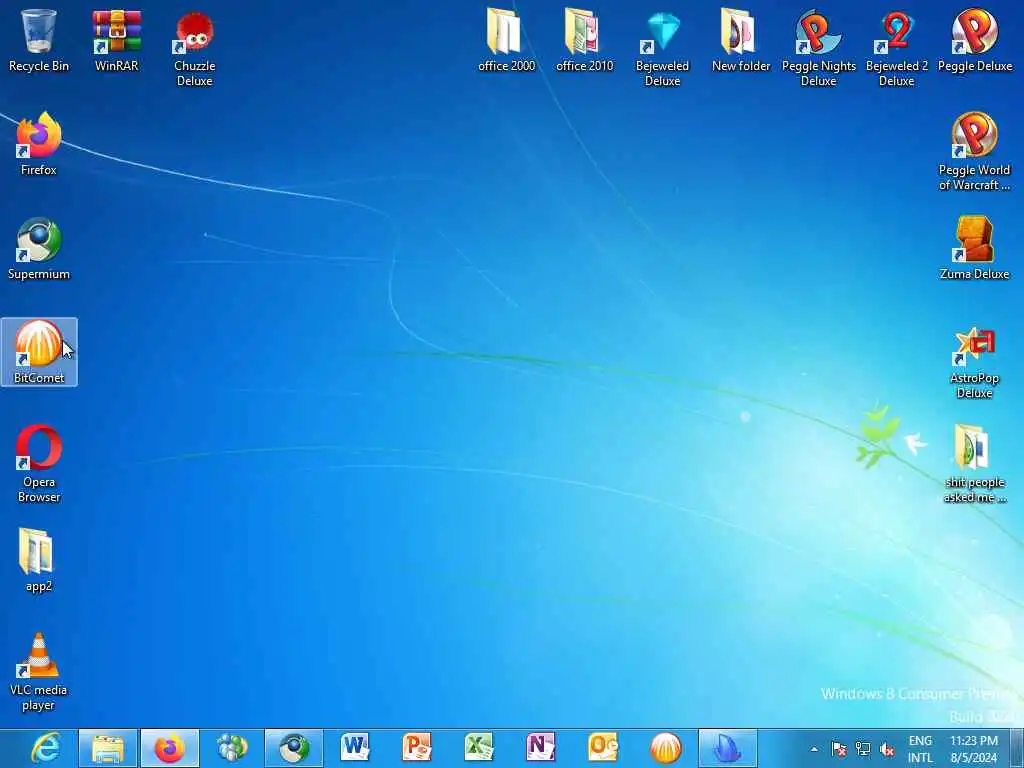Screen dimensions: 1024x768
Task: Click the Show Desktop strip after the clock
Action: (x=1017, y=748)
